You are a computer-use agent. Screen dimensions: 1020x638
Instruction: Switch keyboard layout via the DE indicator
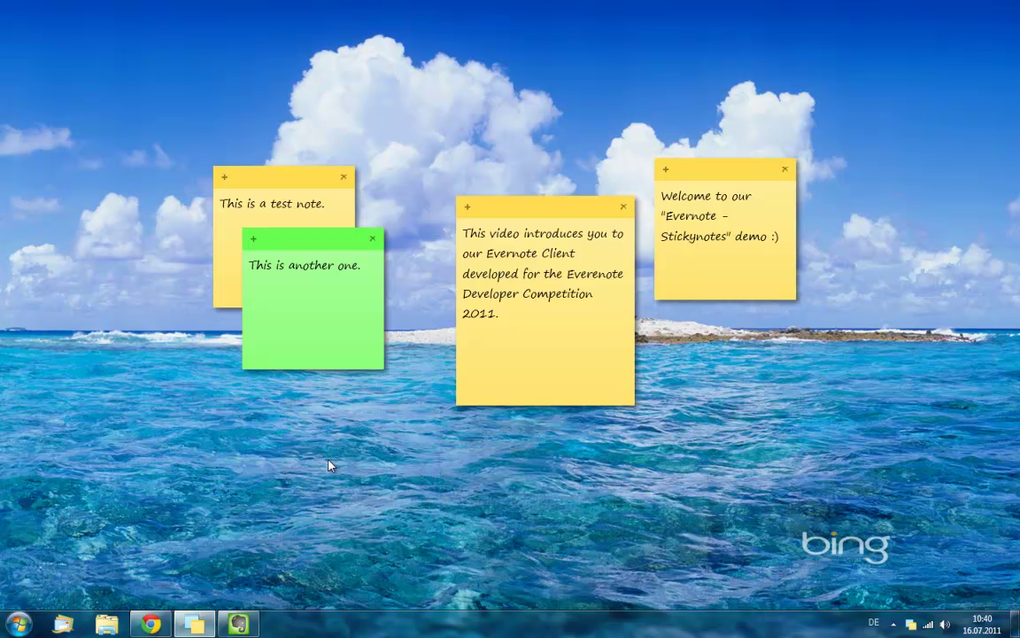tap(874, 624)
